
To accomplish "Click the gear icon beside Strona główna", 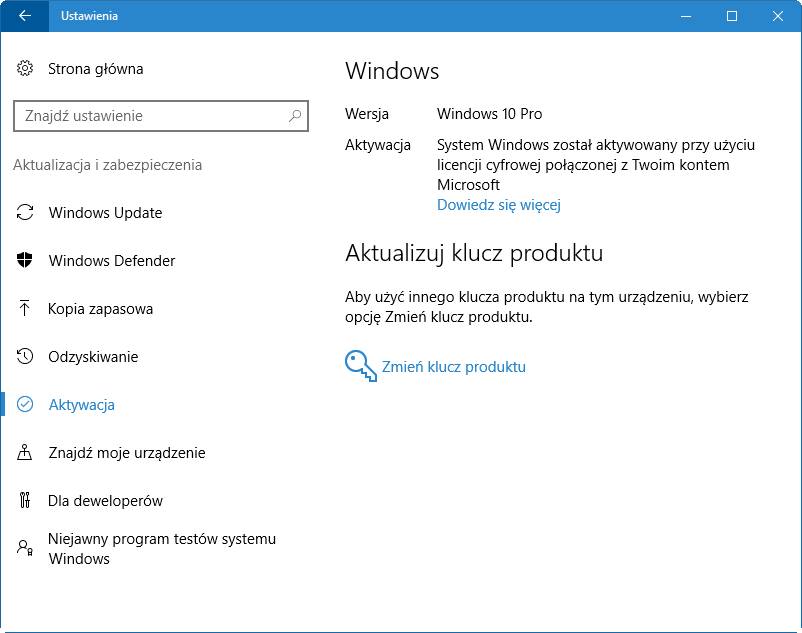I will [25, 68].
